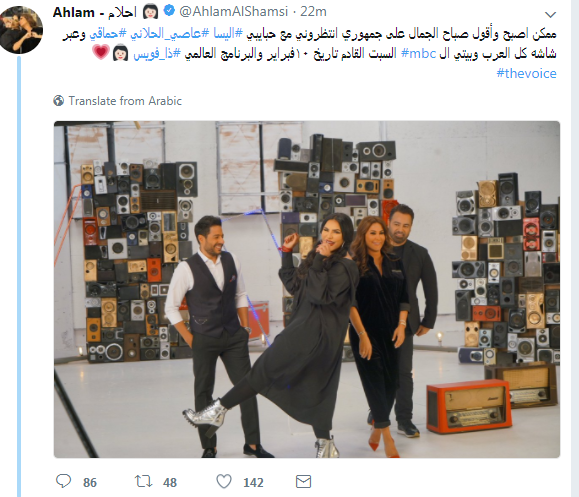
Task: Click the reply speech bubble icon
Action: [x=63, y=481]
